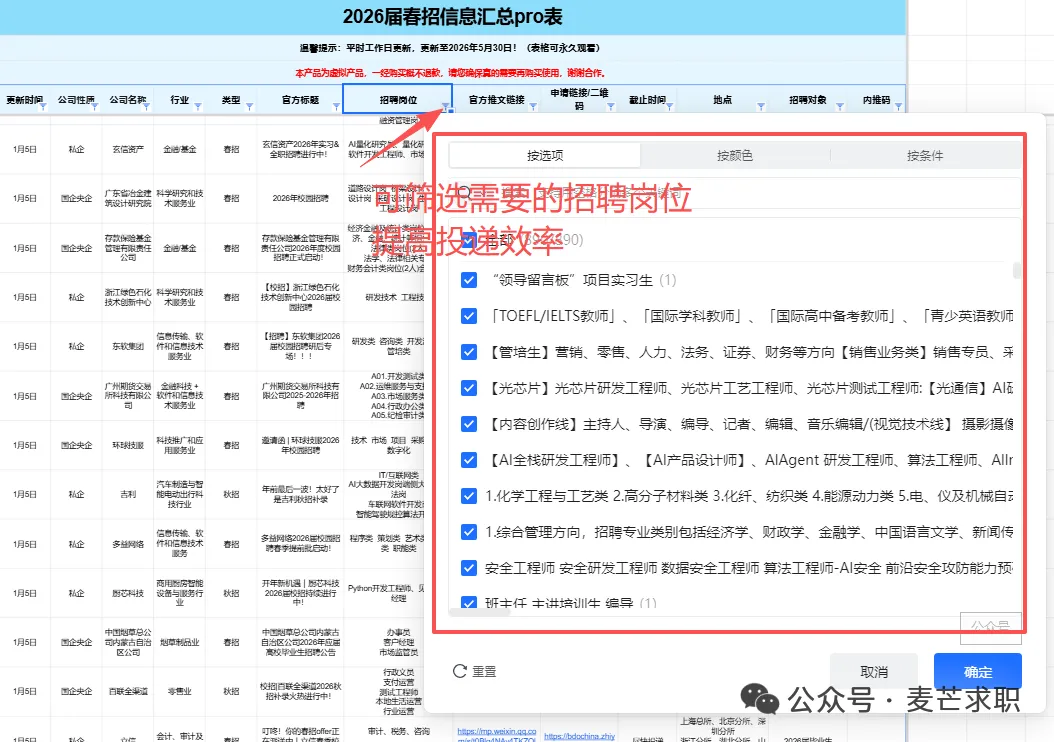This screenshot has width=1054, height=742.
Task: Click the 取消 button
Action: click(x=874, y=671)
